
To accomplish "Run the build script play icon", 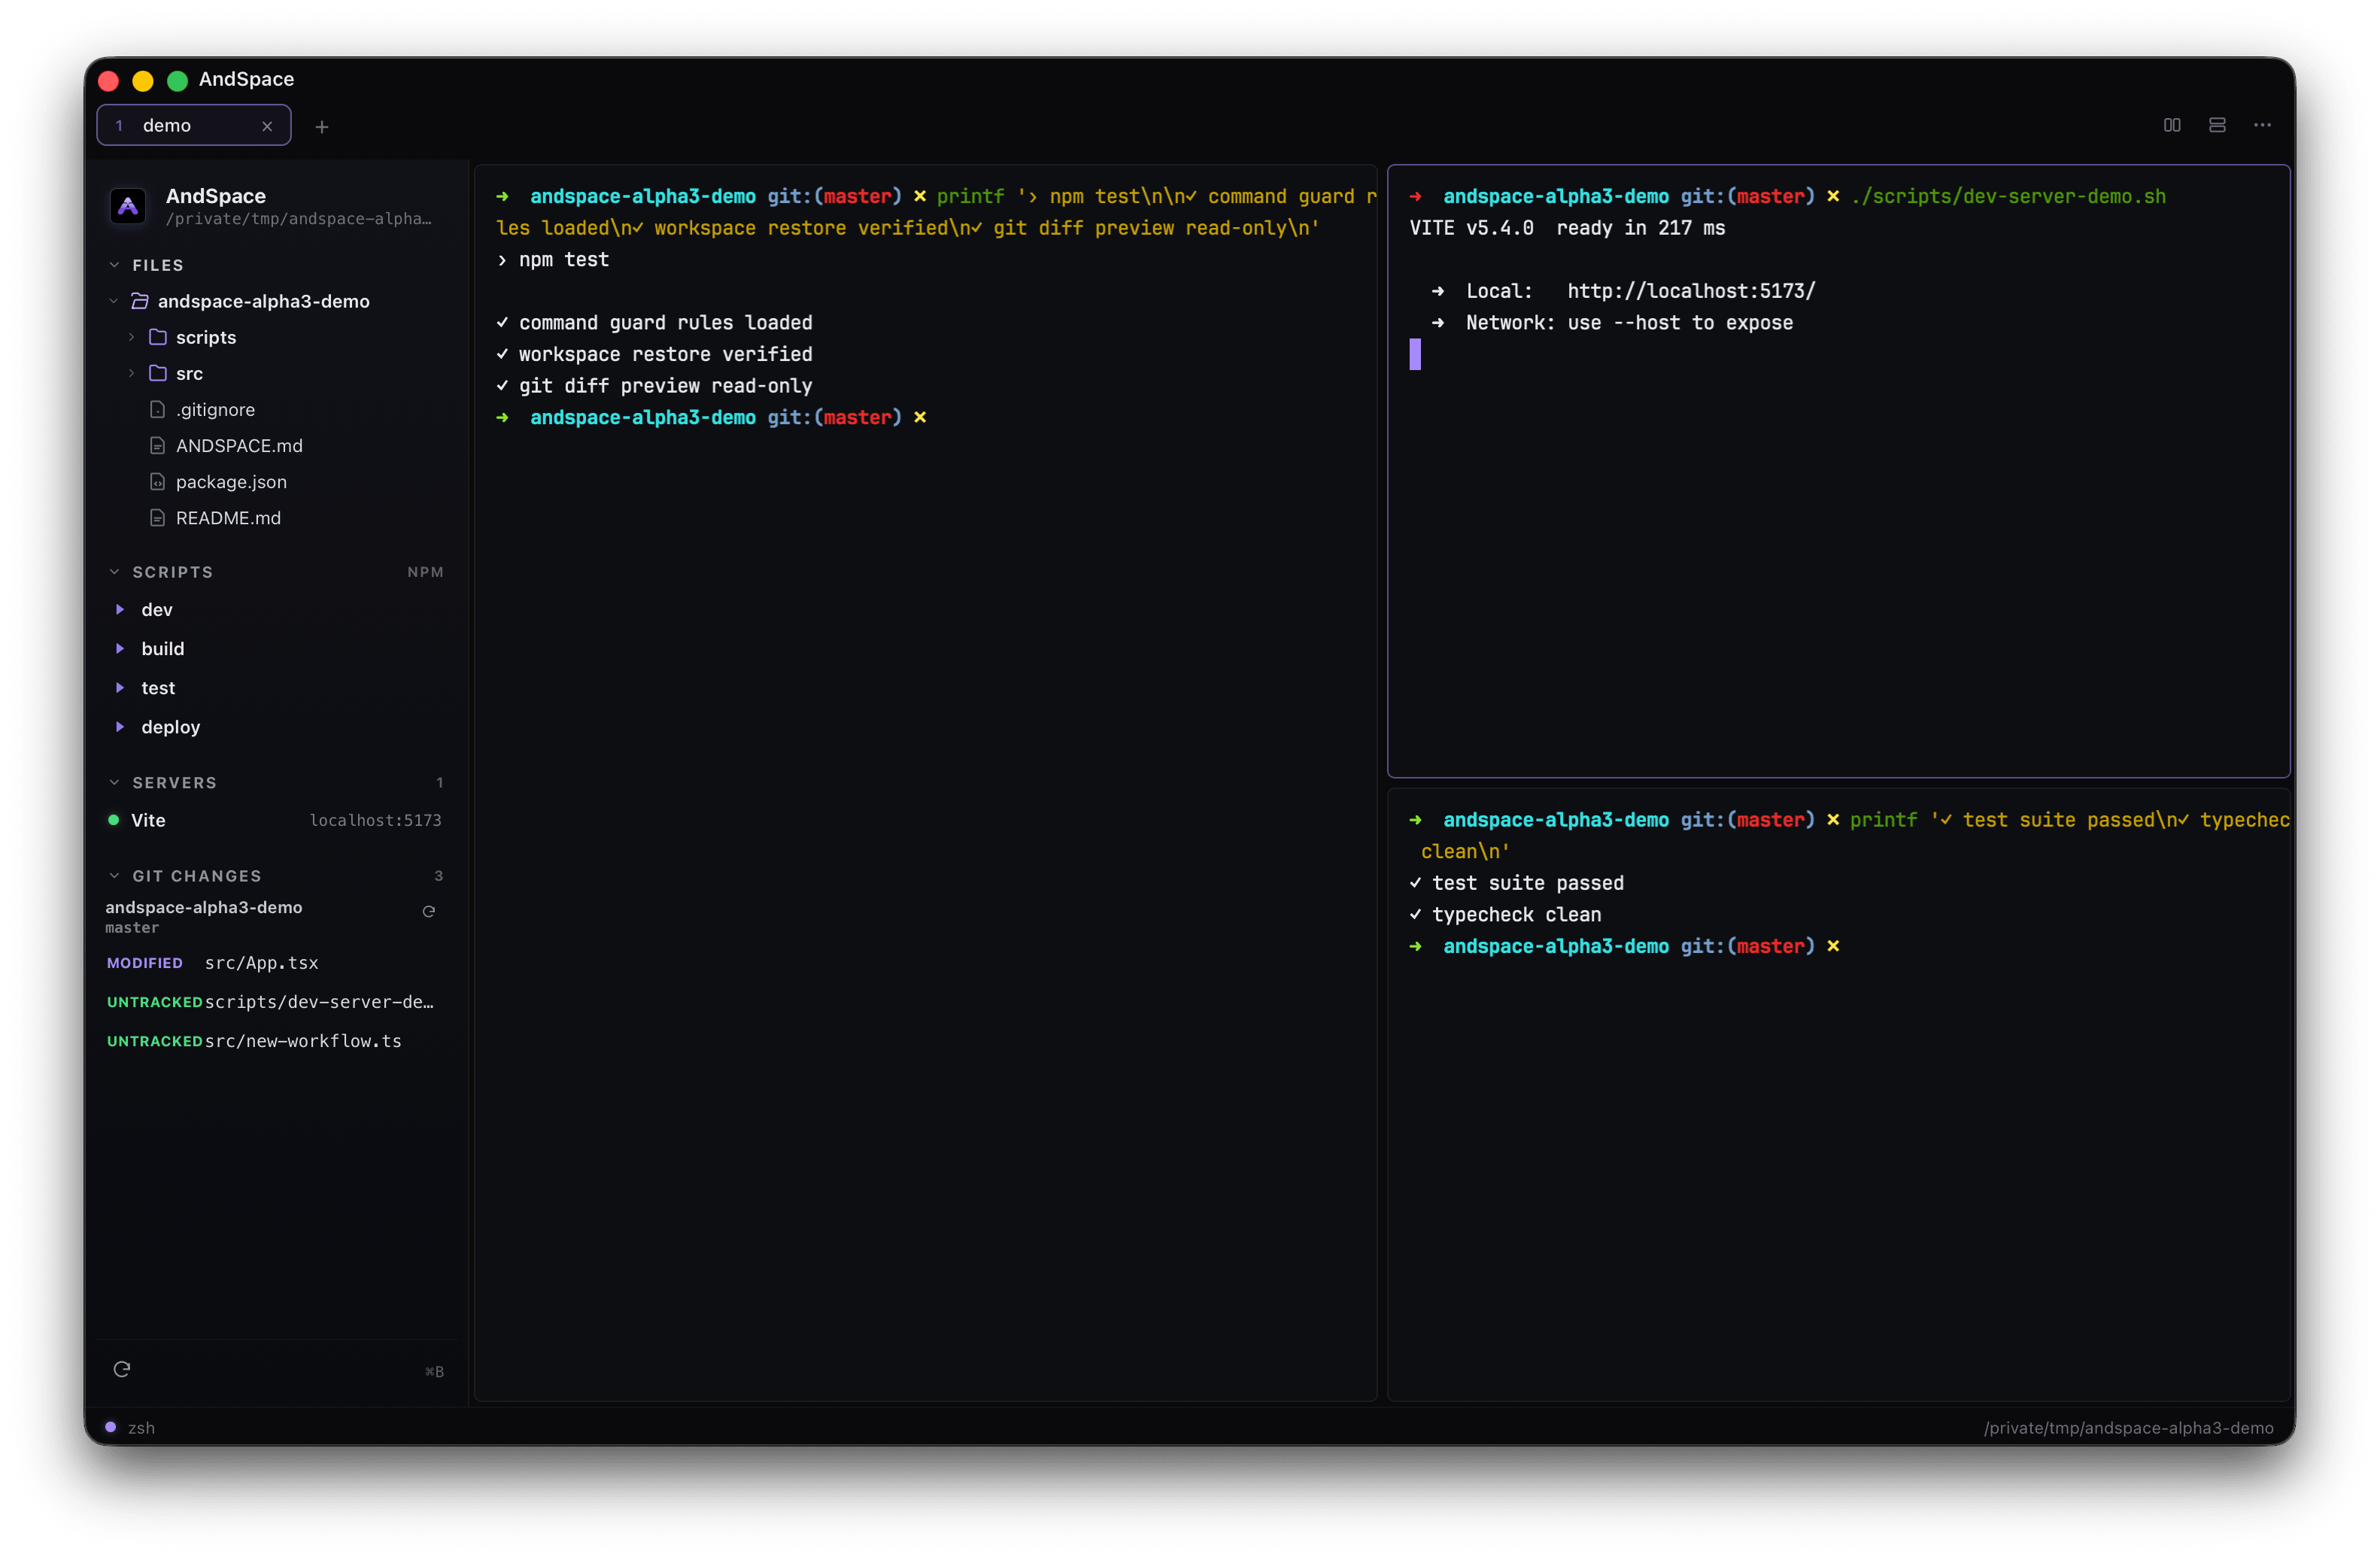I will [x=120, y=648].
